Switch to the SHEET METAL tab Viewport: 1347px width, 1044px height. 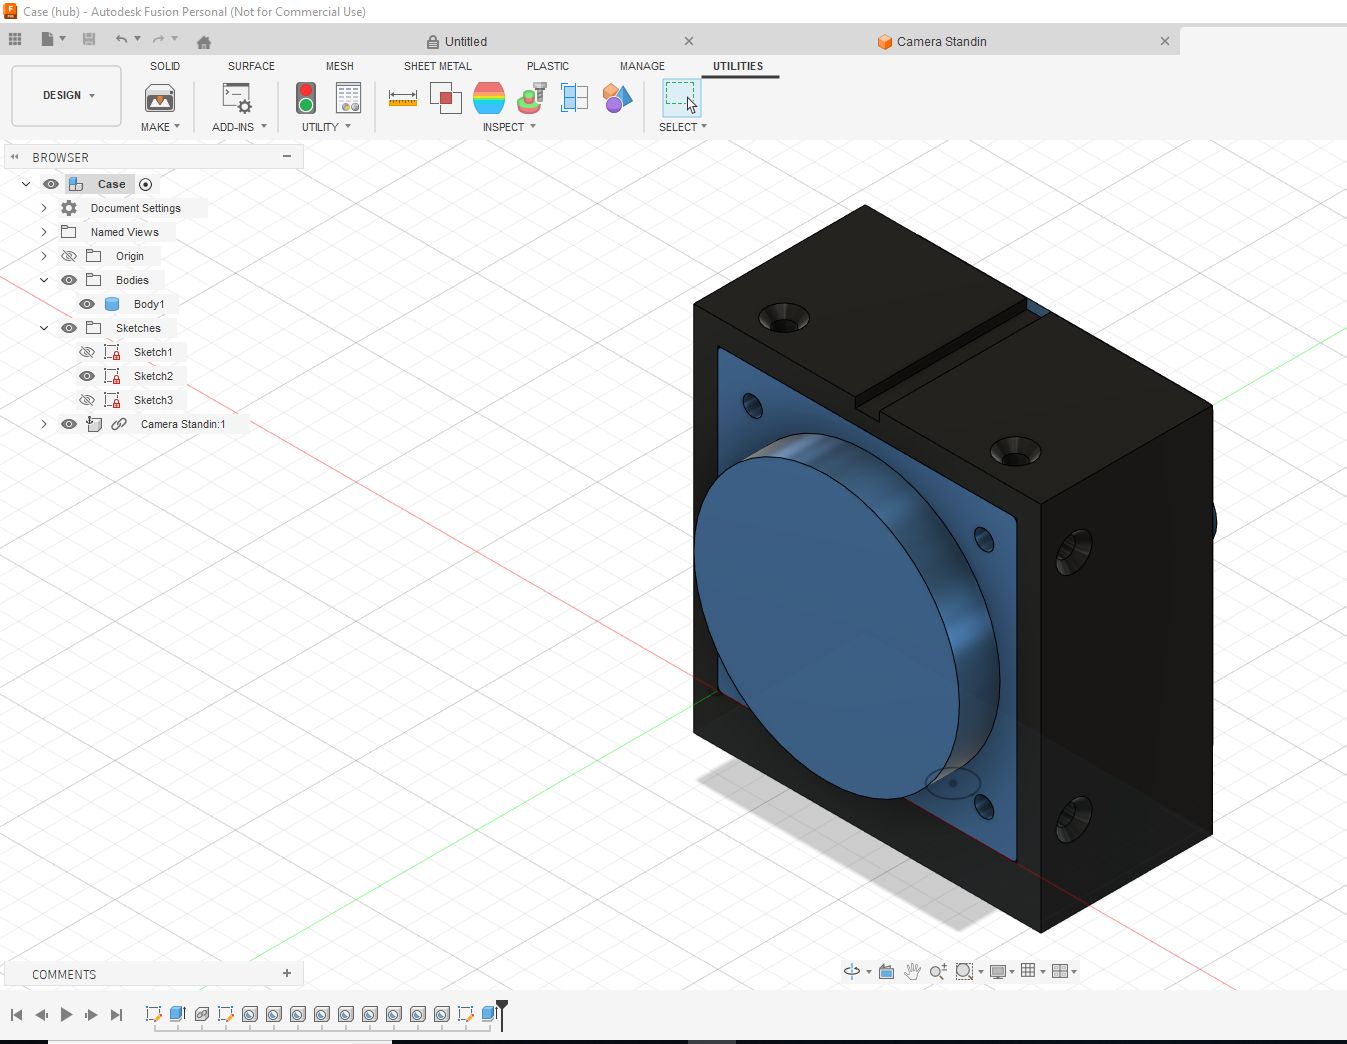pyautogui.click(x=438, y=66)
